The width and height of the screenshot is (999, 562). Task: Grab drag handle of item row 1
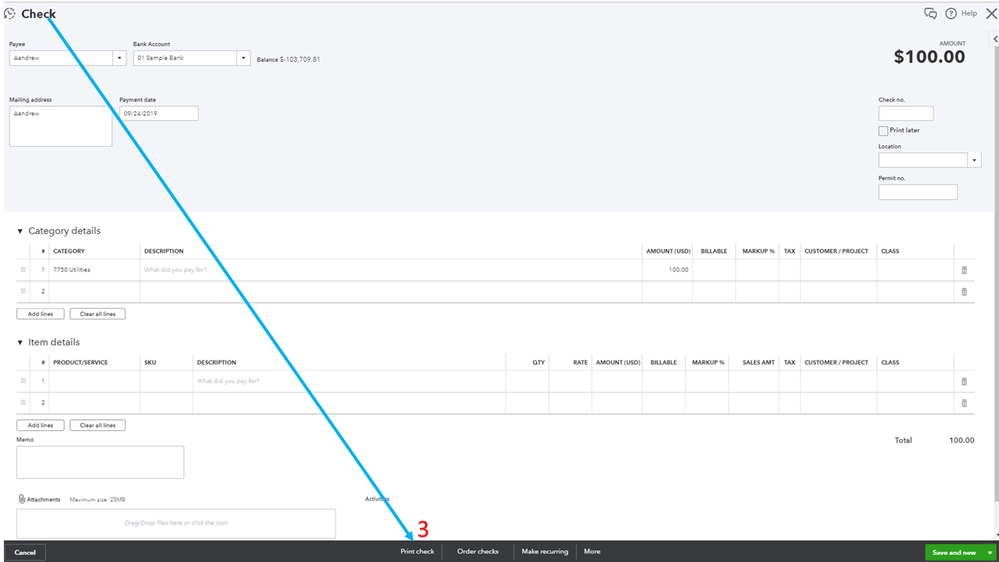point(23,381)
